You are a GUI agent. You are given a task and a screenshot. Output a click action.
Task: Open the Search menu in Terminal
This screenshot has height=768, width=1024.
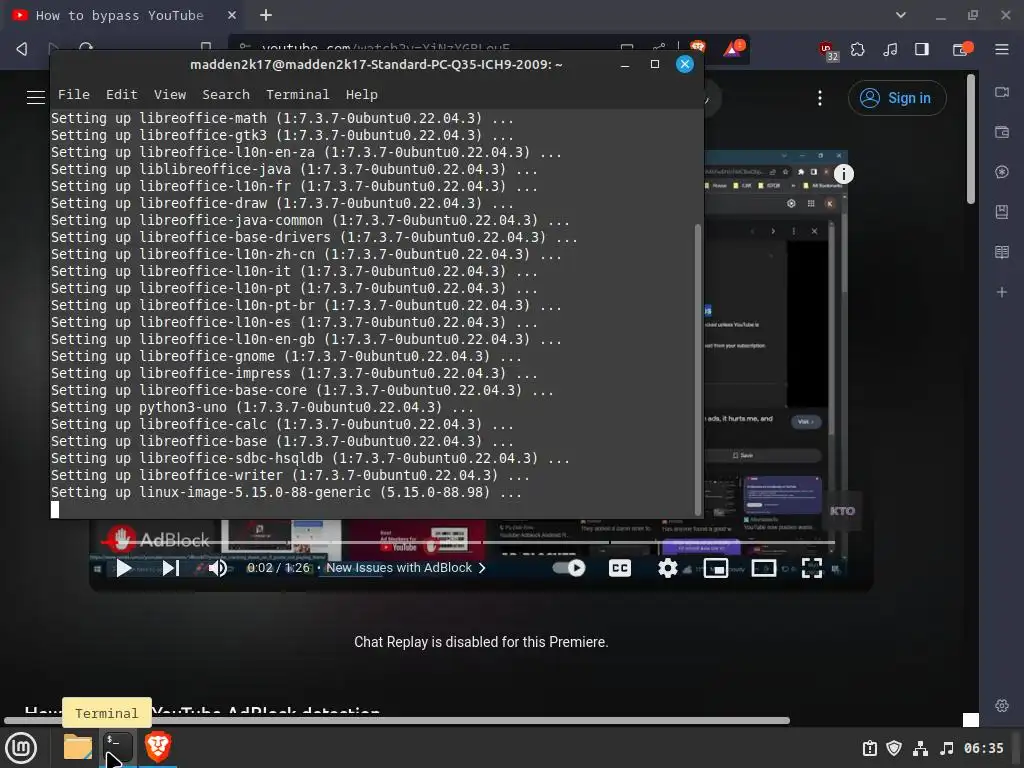click(x=226, y=95)
